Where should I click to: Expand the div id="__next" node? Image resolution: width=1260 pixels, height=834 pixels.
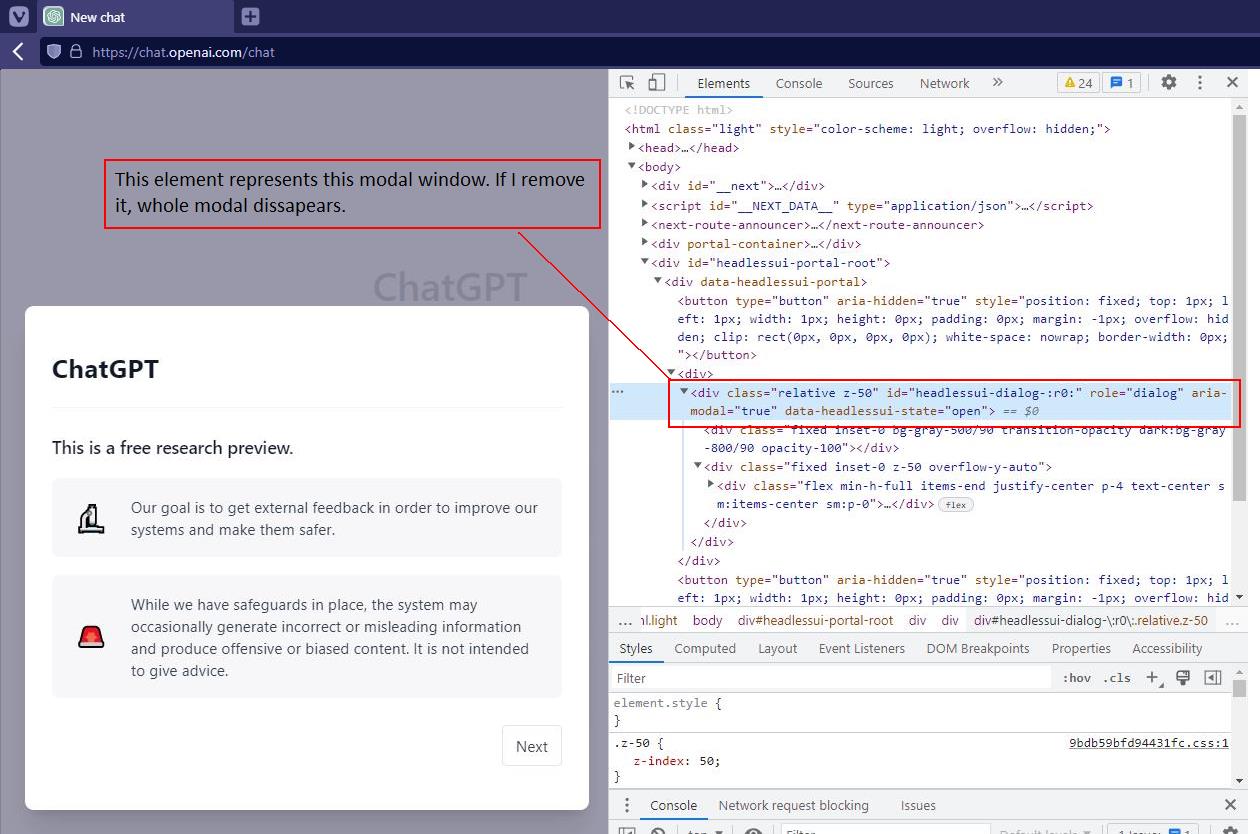pyautogui.click(x=645, y=185)
